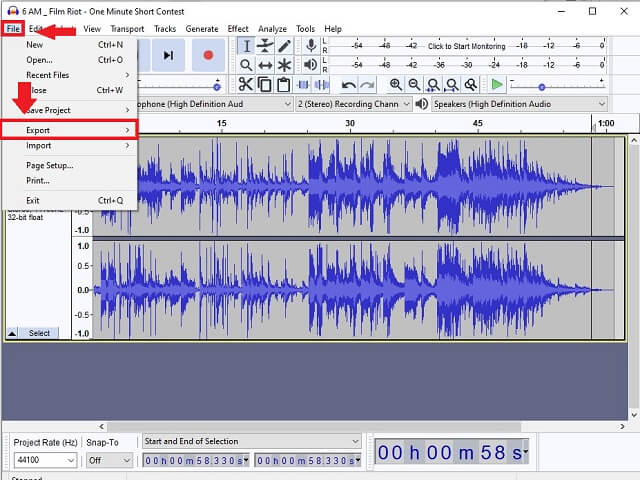Open the Tracks menu
This screenshot has width=640, height=480.
click(x=165, y=29)
